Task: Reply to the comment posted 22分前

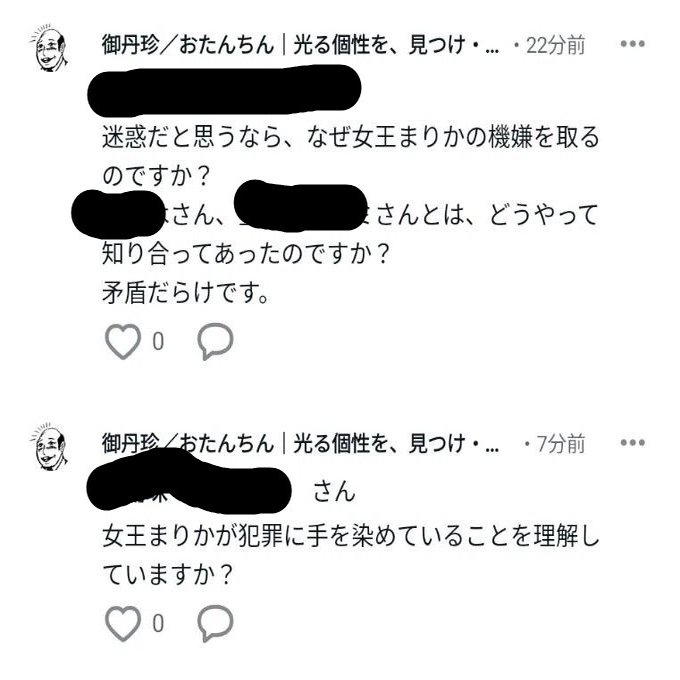Action: [x=216, y=341]
